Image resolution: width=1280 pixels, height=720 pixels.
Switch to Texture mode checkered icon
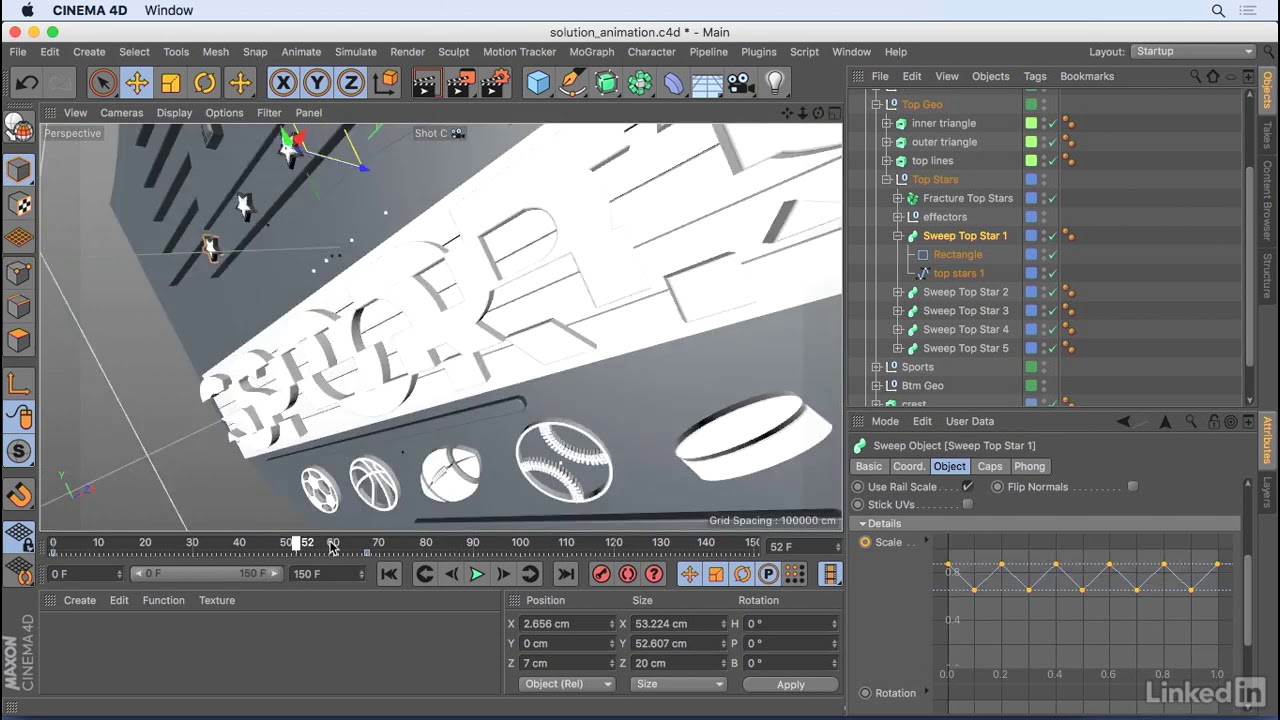(x=19, y=204)
